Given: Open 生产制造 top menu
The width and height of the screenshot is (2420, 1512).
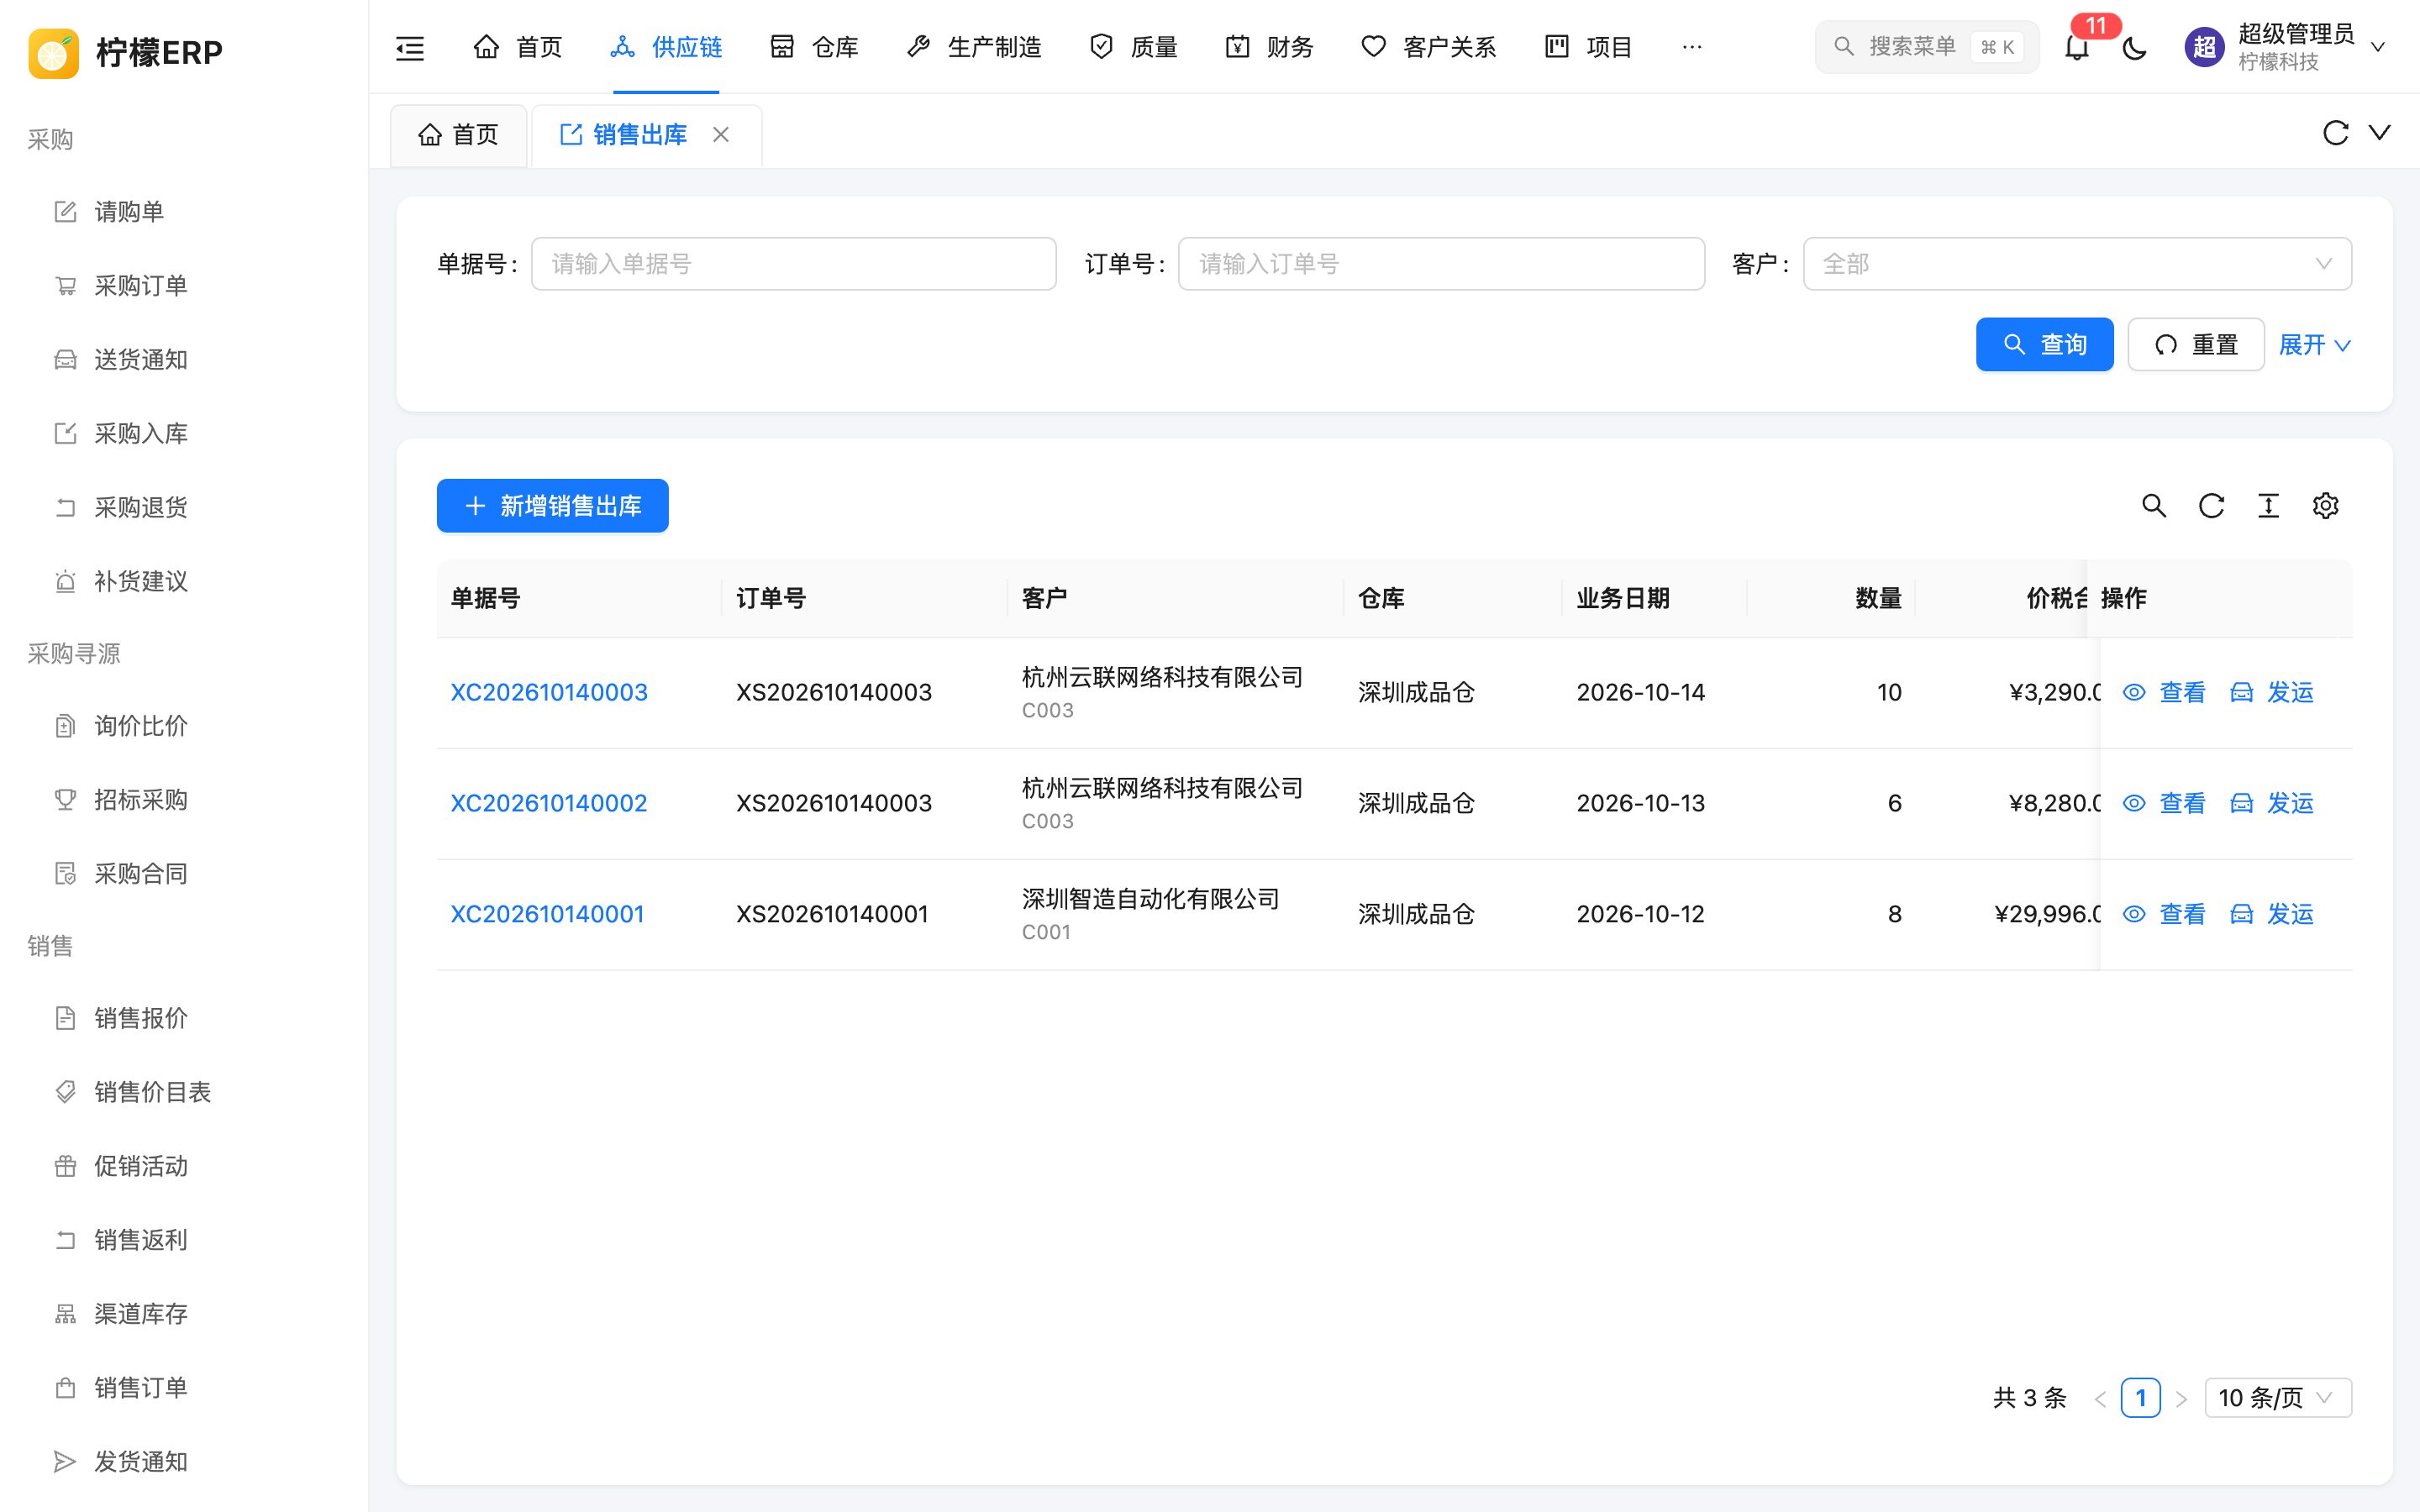Looking at the screenshot, I should [974, 47].
